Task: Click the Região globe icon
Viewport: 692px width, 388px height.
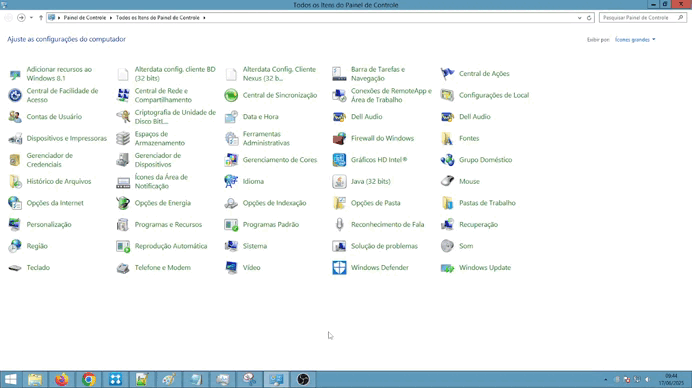Action: tap(15, 246)
